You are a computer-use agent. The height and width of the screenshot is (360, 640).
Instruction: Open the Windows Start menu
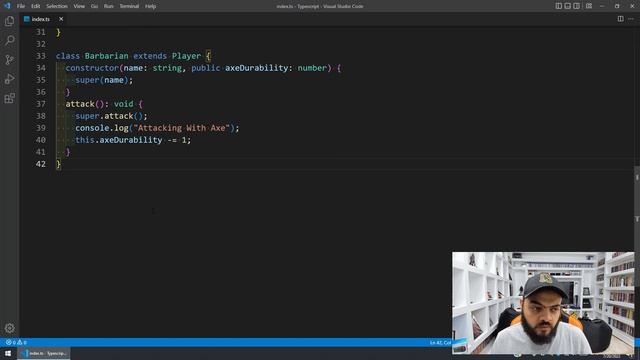pyautogui.click(x=8, y=353)
